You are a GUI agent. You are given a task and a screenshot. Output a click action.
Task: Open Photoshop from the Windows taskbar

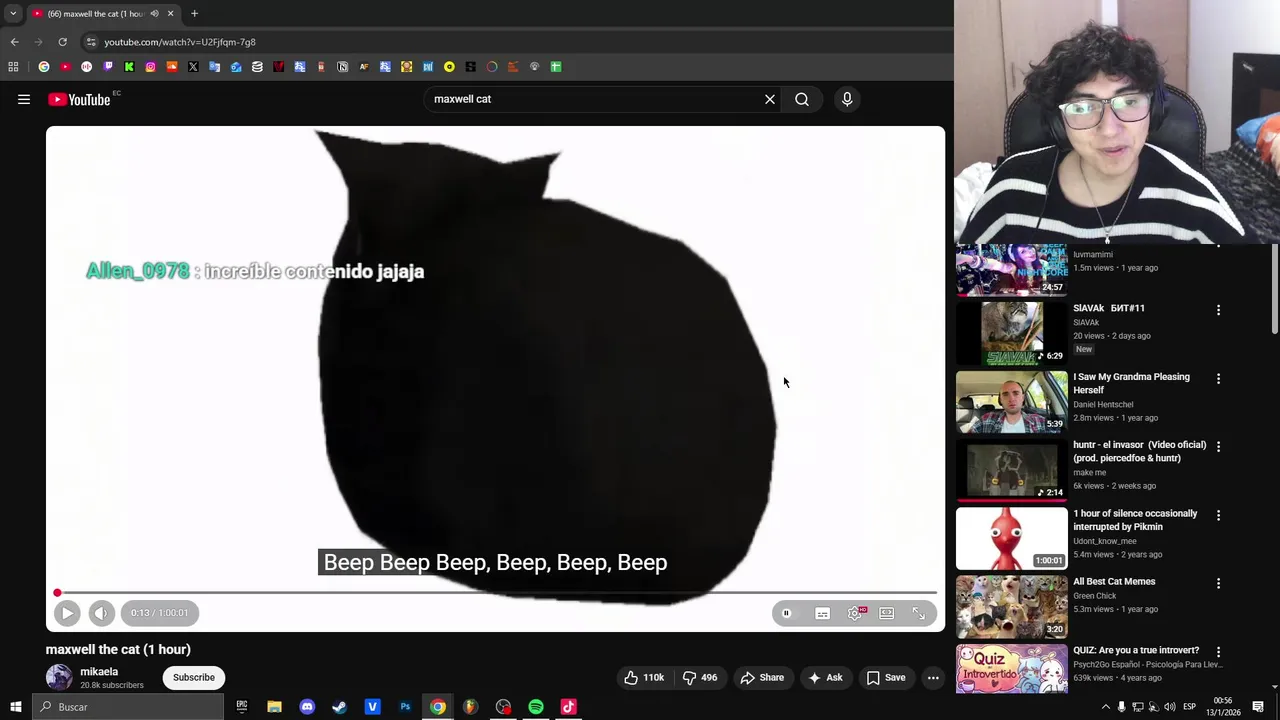405,707
